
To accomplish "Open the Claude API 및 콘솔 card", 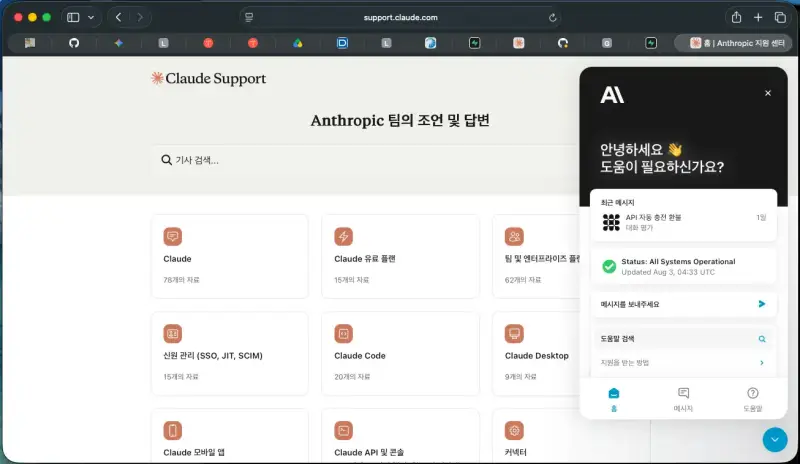I will 401,436.
